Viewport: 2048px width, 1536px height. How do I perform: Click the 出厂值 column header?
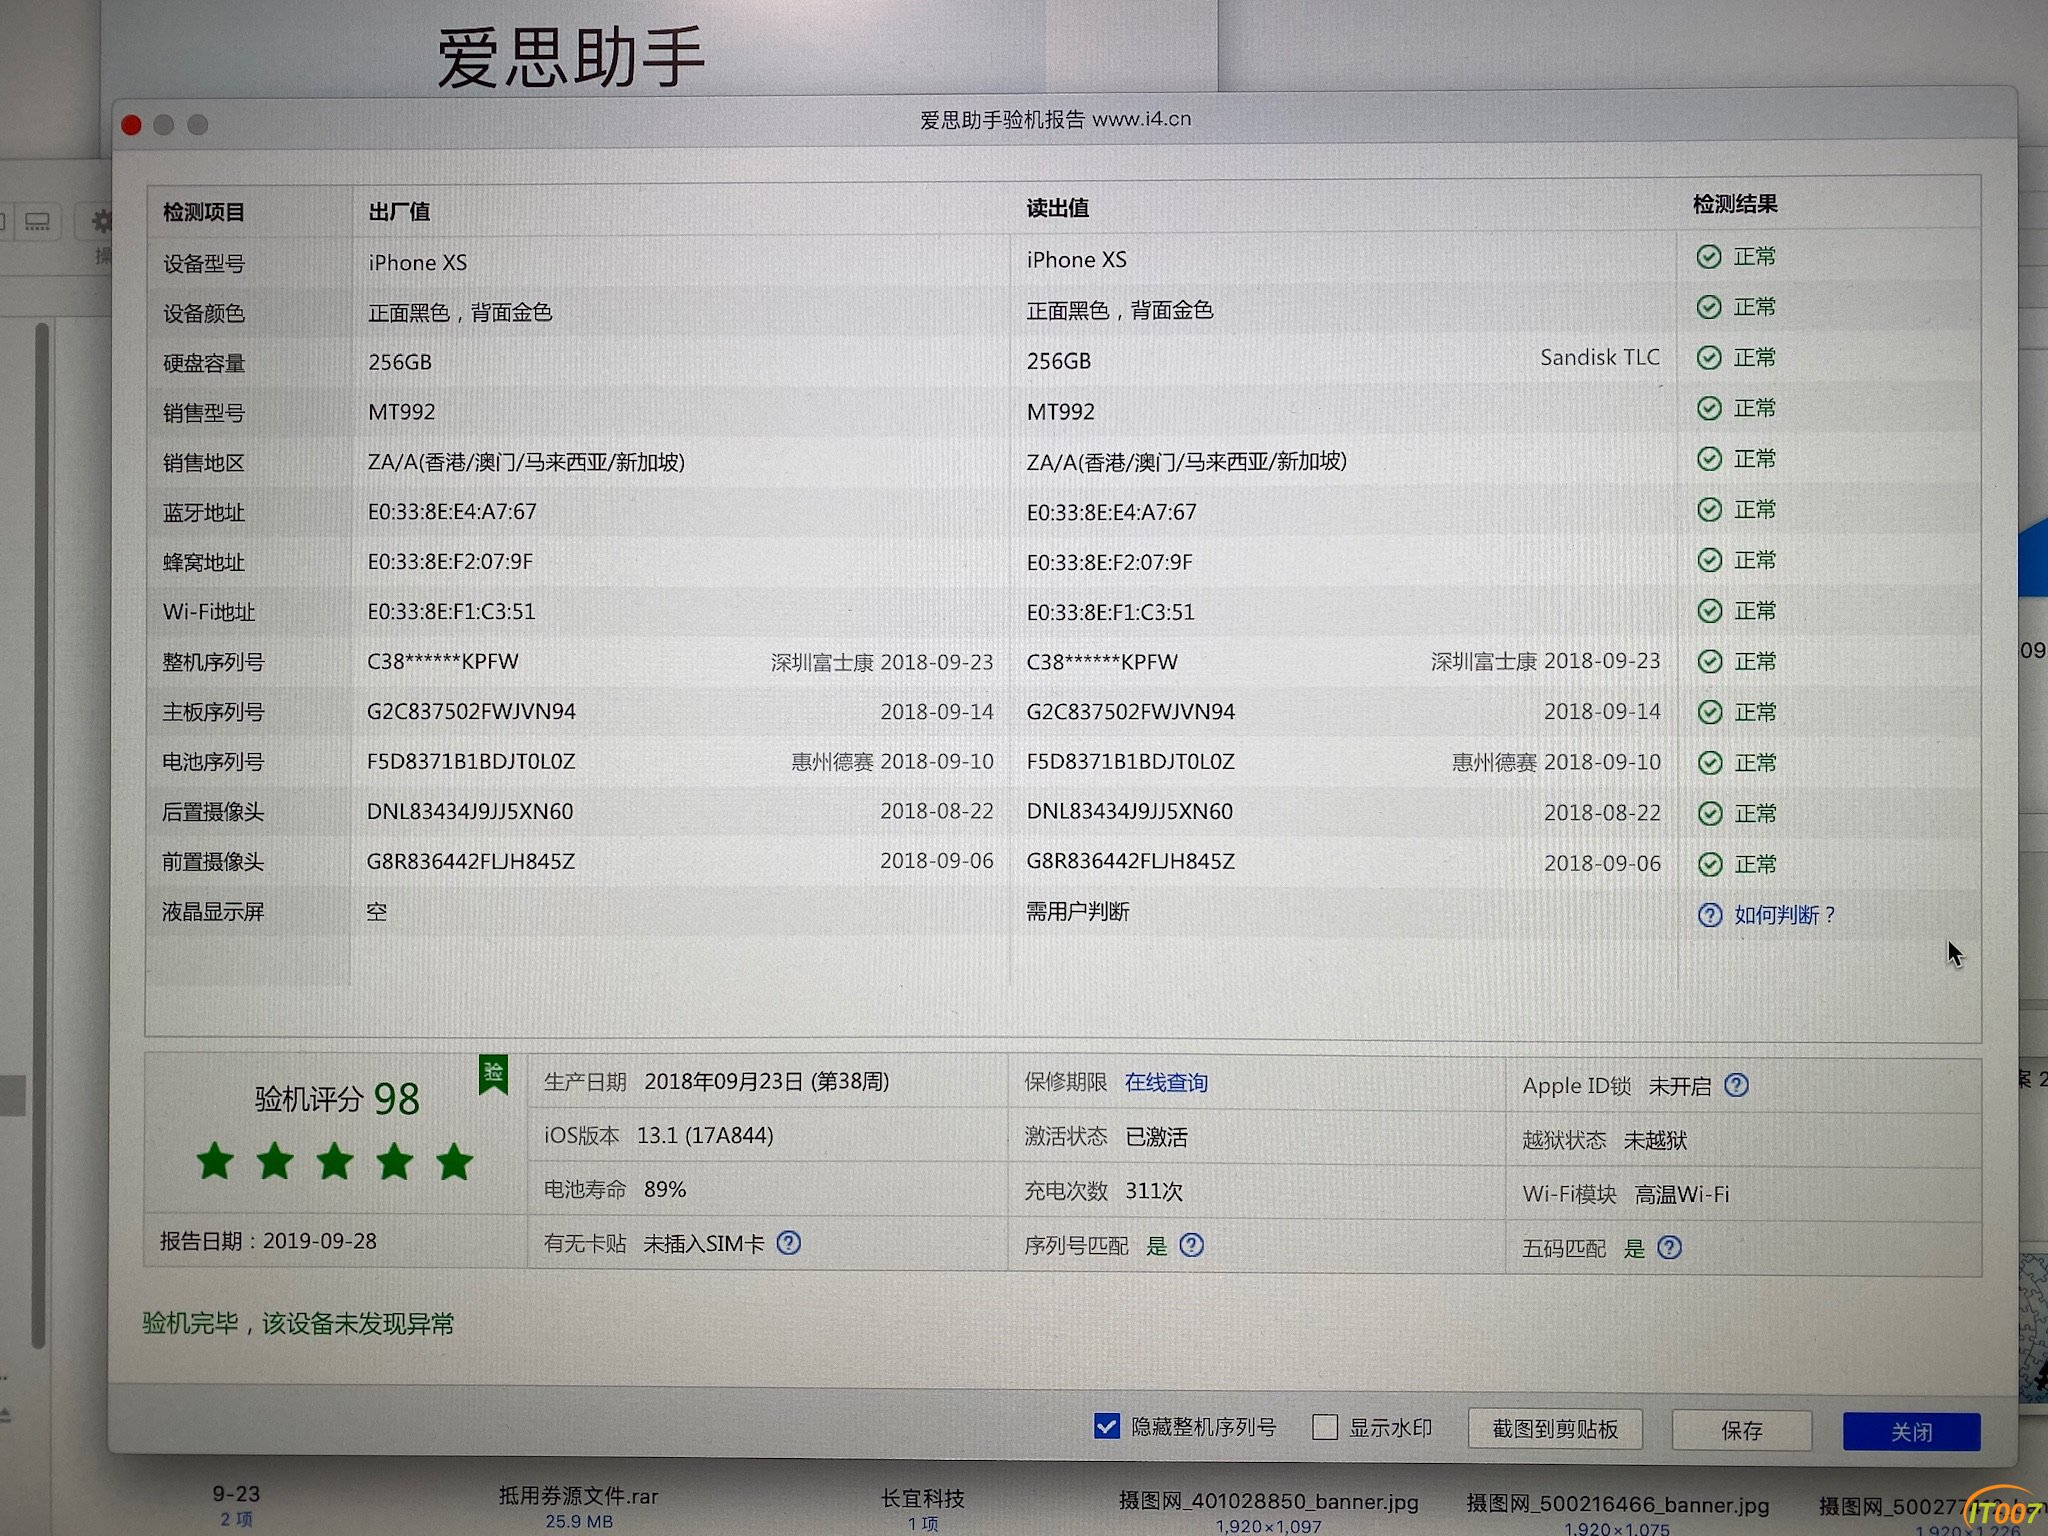point(399,211)
